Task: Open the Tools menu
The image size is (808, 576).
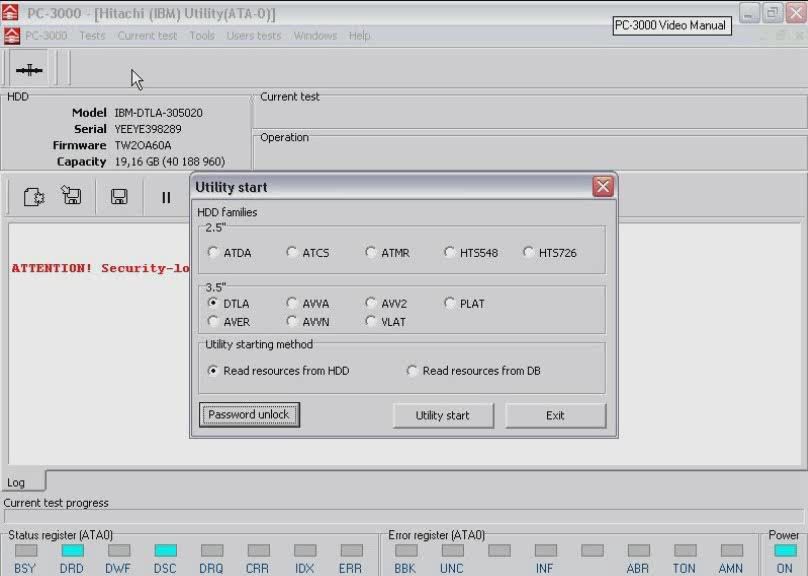Action: pos(201,36)
